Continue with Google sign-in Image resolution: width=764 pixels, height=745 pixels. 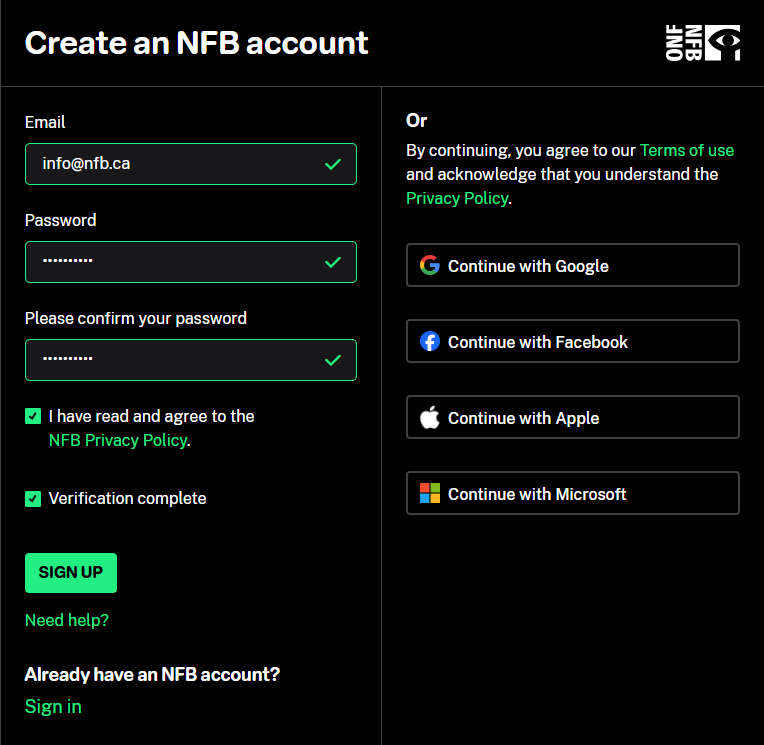(572, 266)
